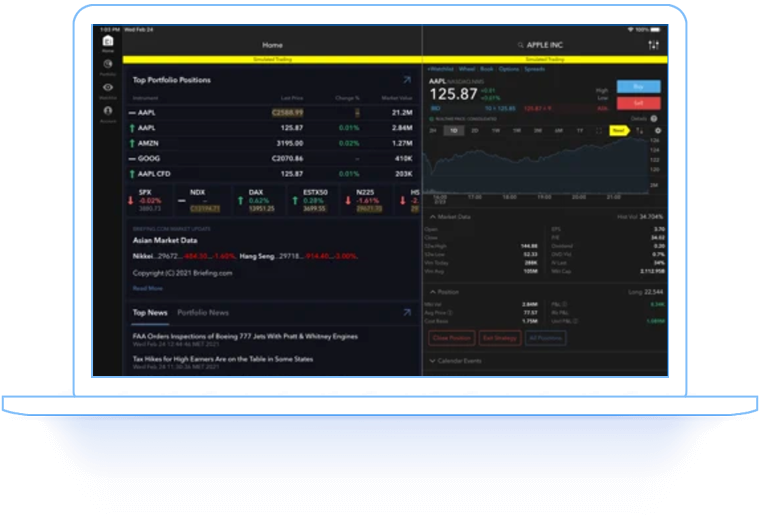Sort by Last Price column header
This screenshot has height=515, width=760.
point(292,98)
